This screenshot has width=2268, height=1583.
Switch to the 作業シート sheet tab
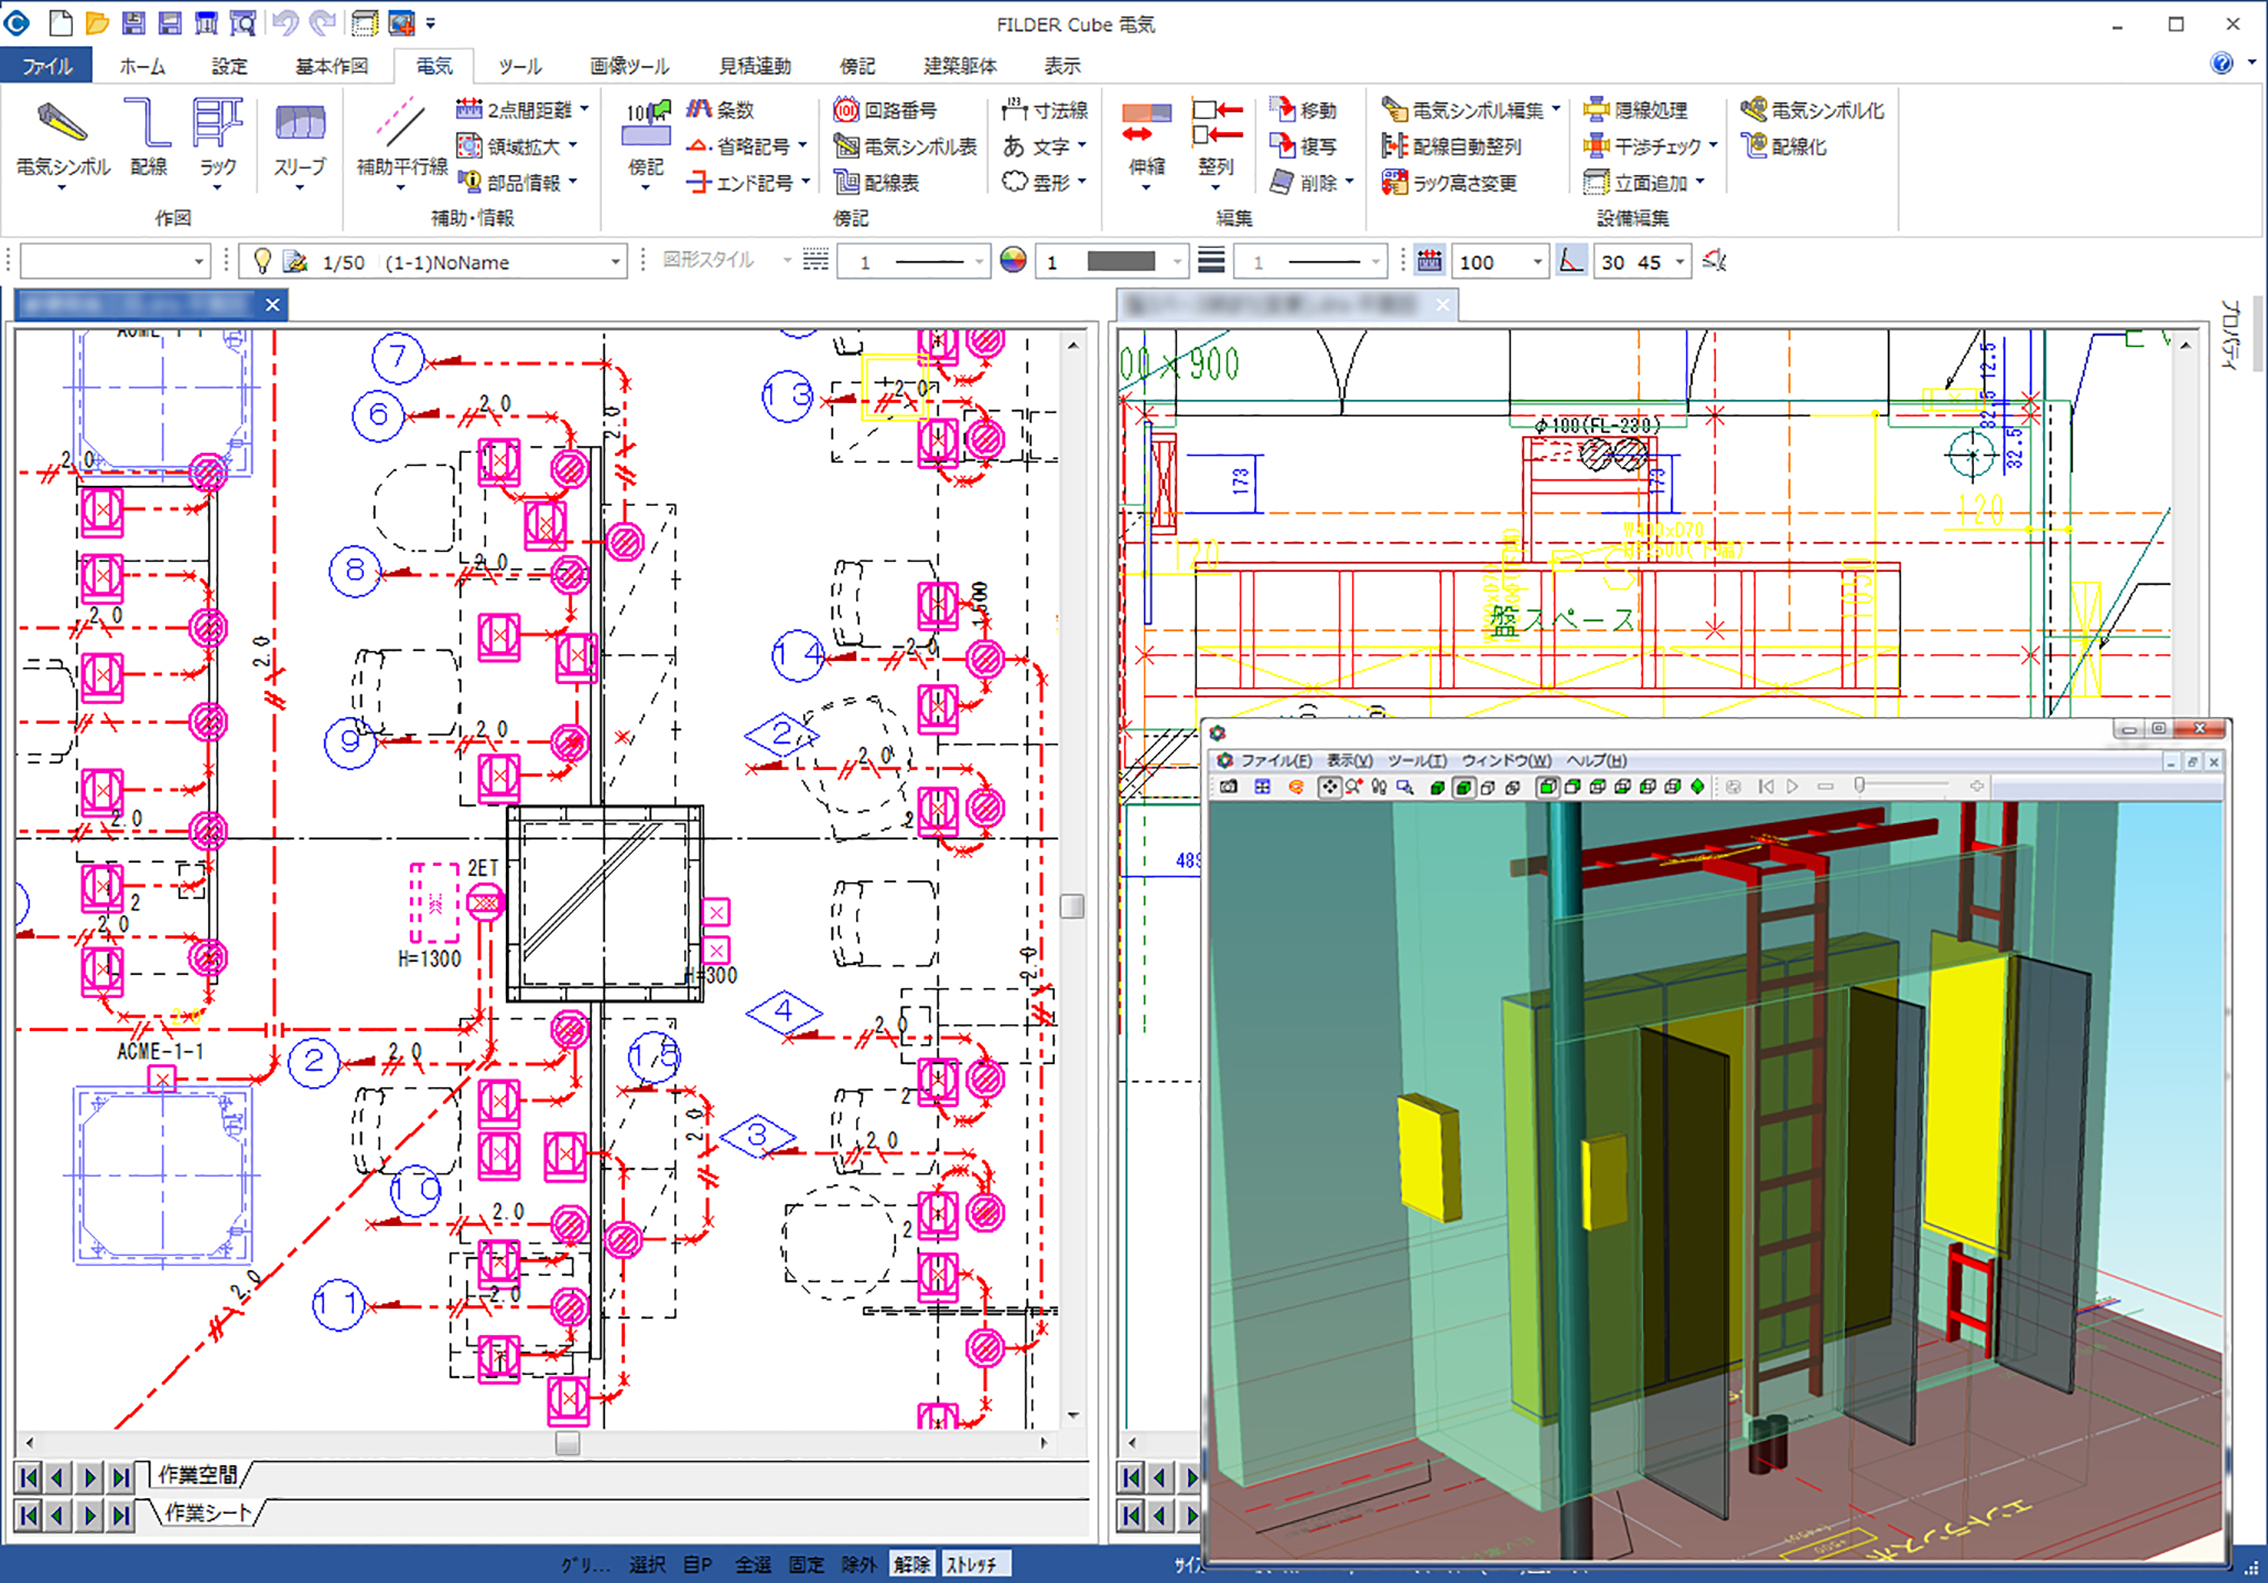[x=207, y=1512]
